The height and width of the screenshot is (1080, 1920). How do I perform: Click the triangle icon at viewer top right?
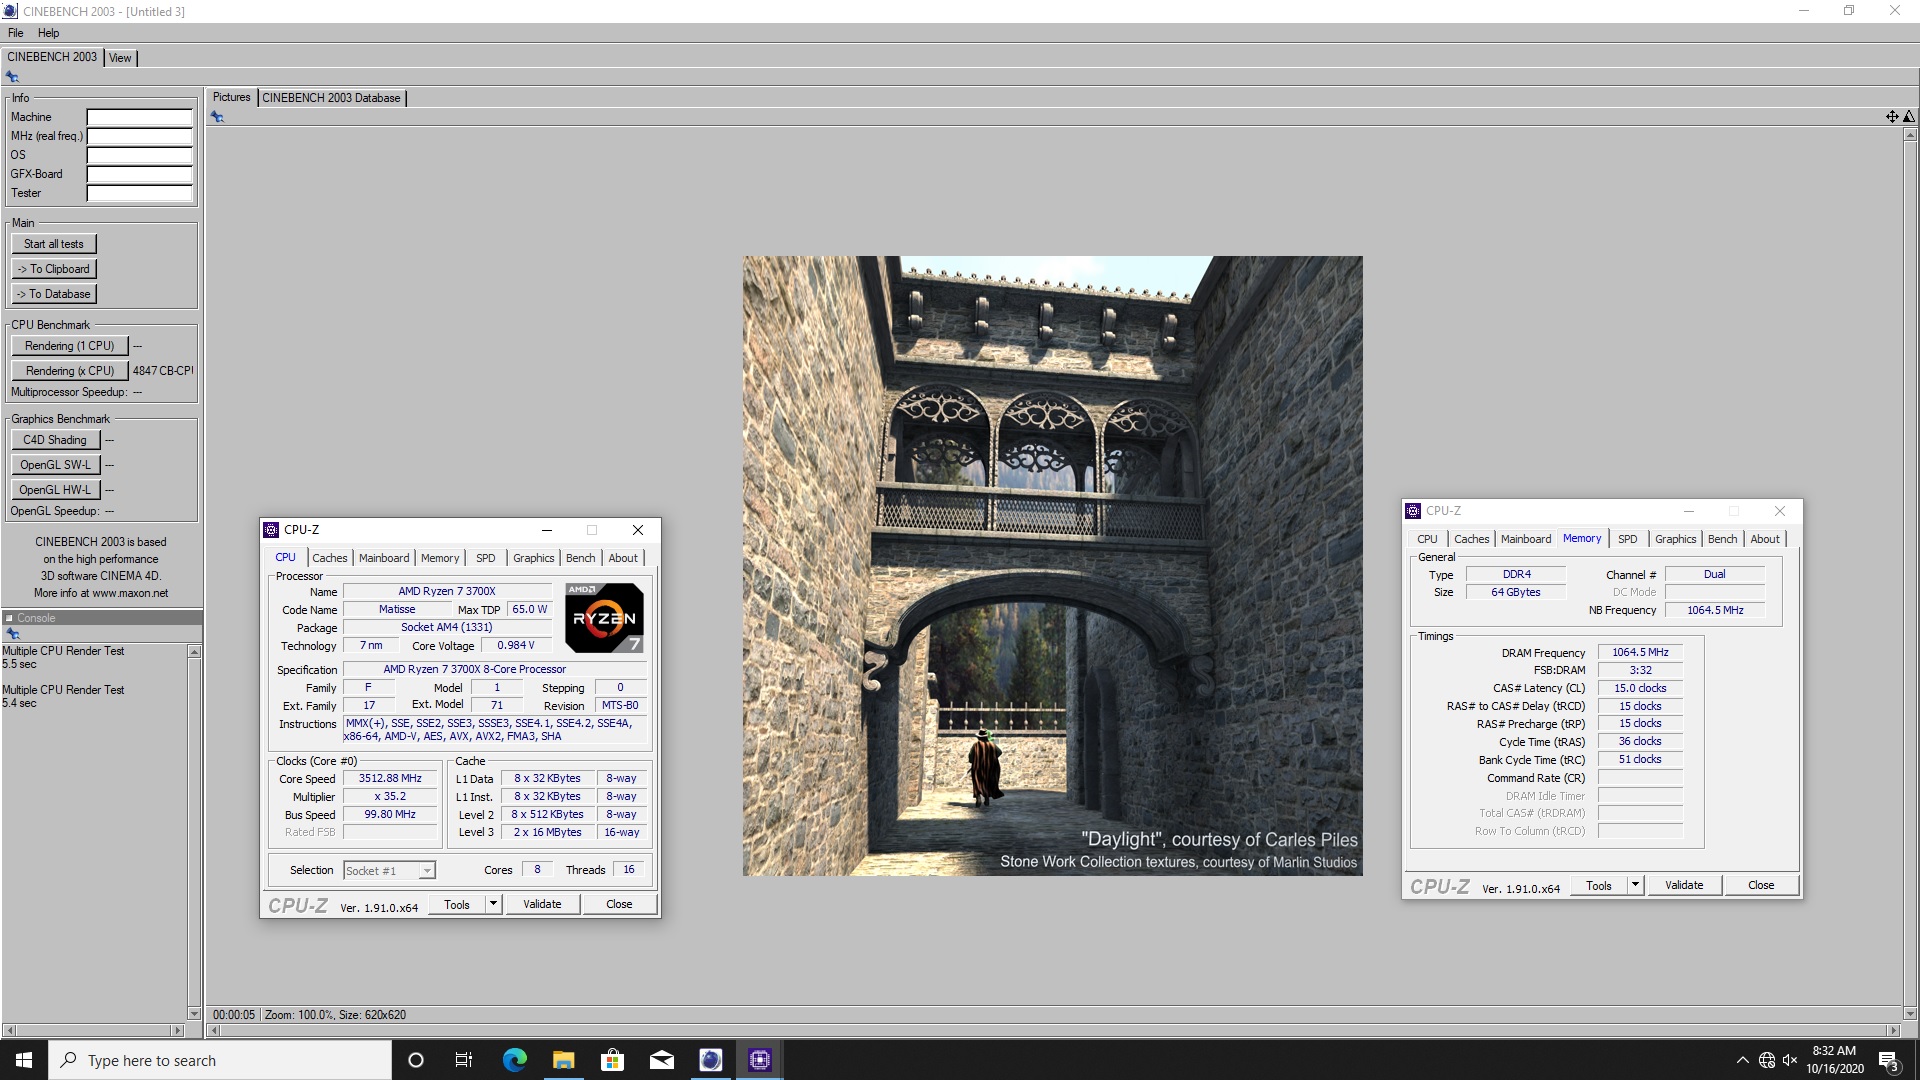1908,117
